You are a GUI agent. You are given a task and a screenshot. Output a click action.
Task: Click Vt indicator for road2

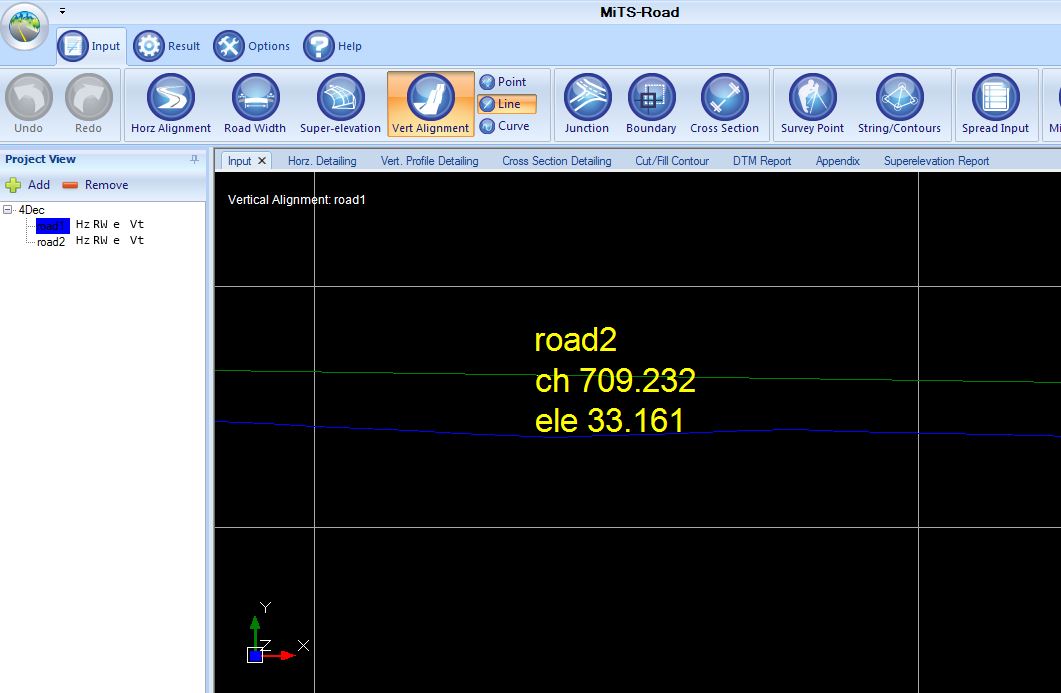[137, 240]
